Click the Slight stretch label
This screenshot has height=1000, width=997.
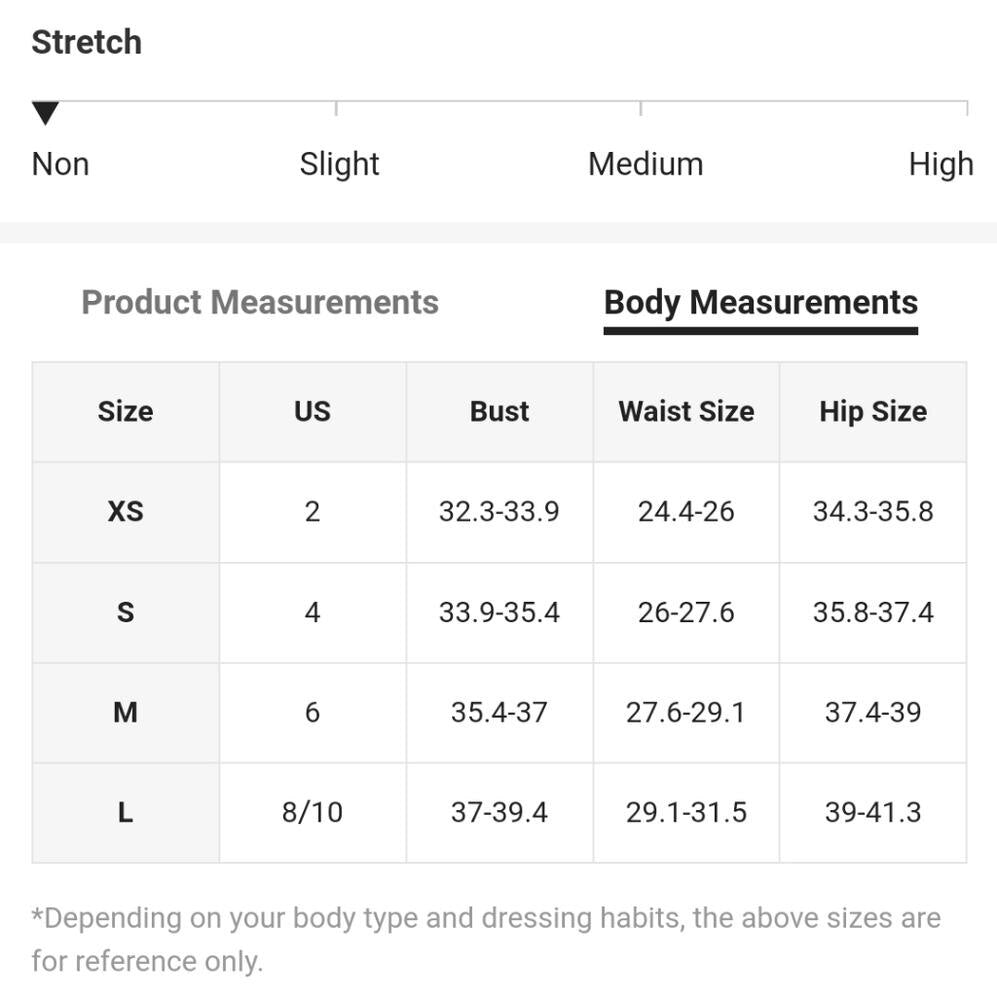click(339, 164)
